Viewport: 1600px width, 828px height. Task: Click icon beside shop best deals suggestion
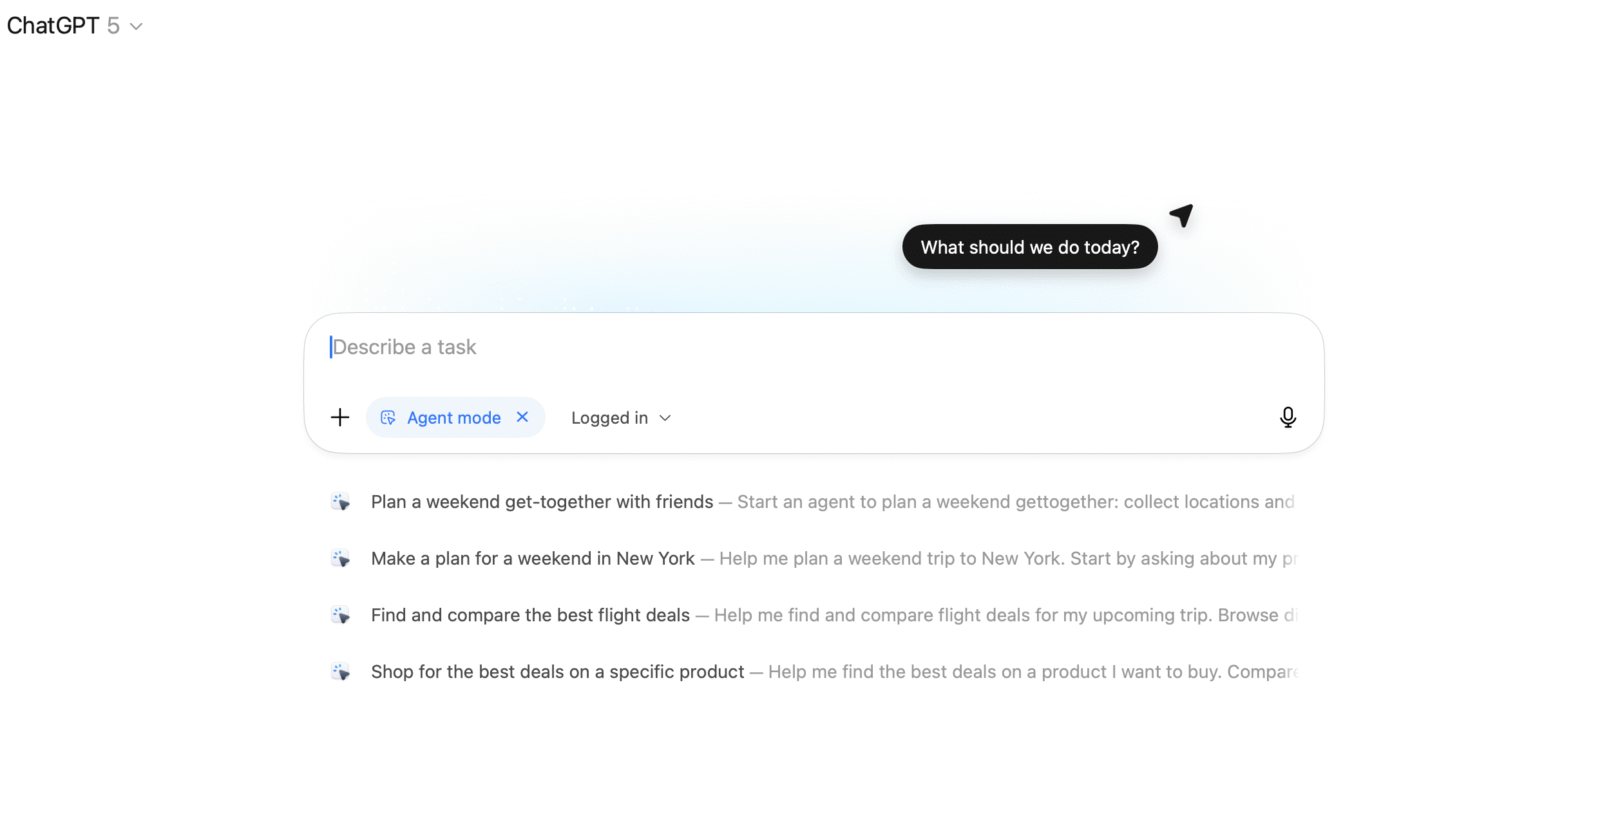click(x=341, y=673)
